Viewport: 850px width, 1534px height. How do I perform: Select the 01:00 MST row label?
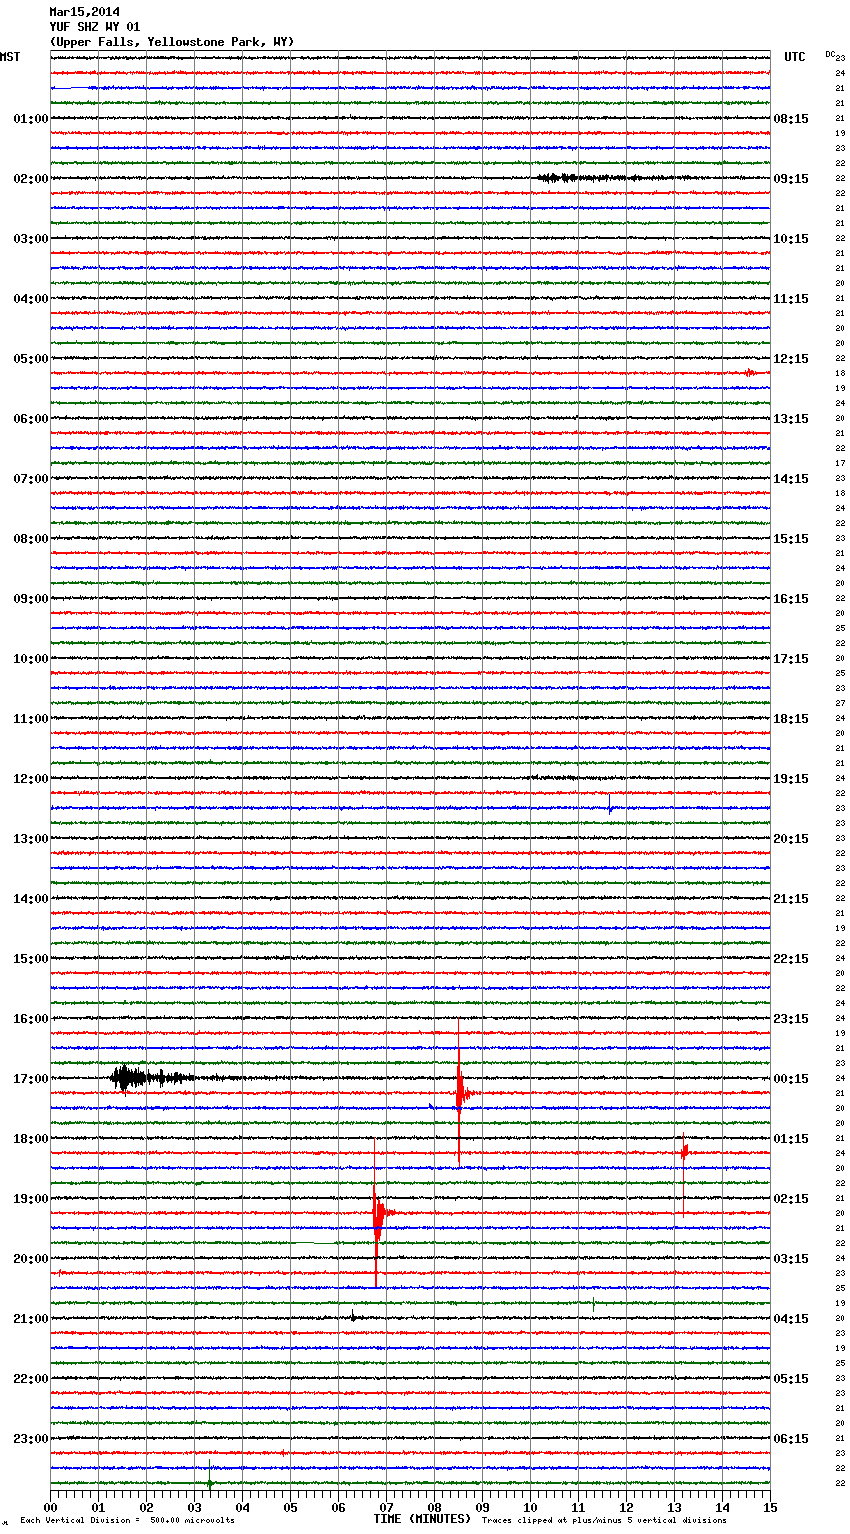(x=31, y=119)
